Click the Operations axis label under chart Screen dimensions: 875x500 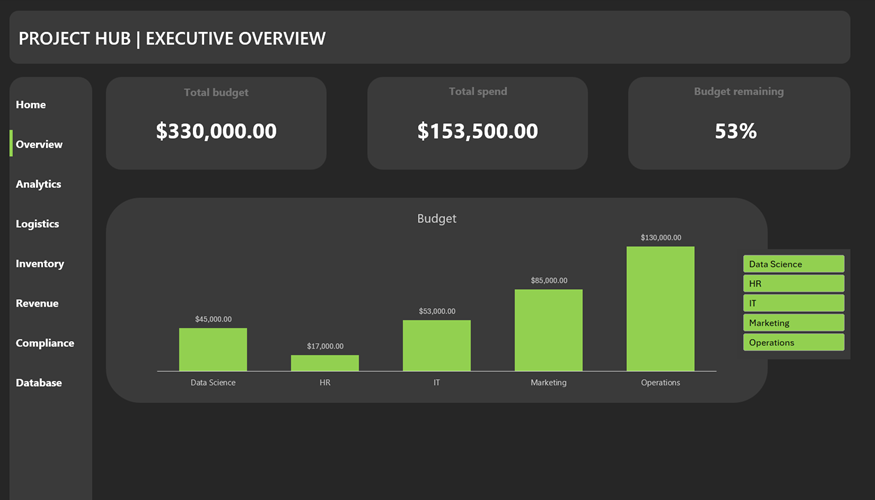[661, 383]
